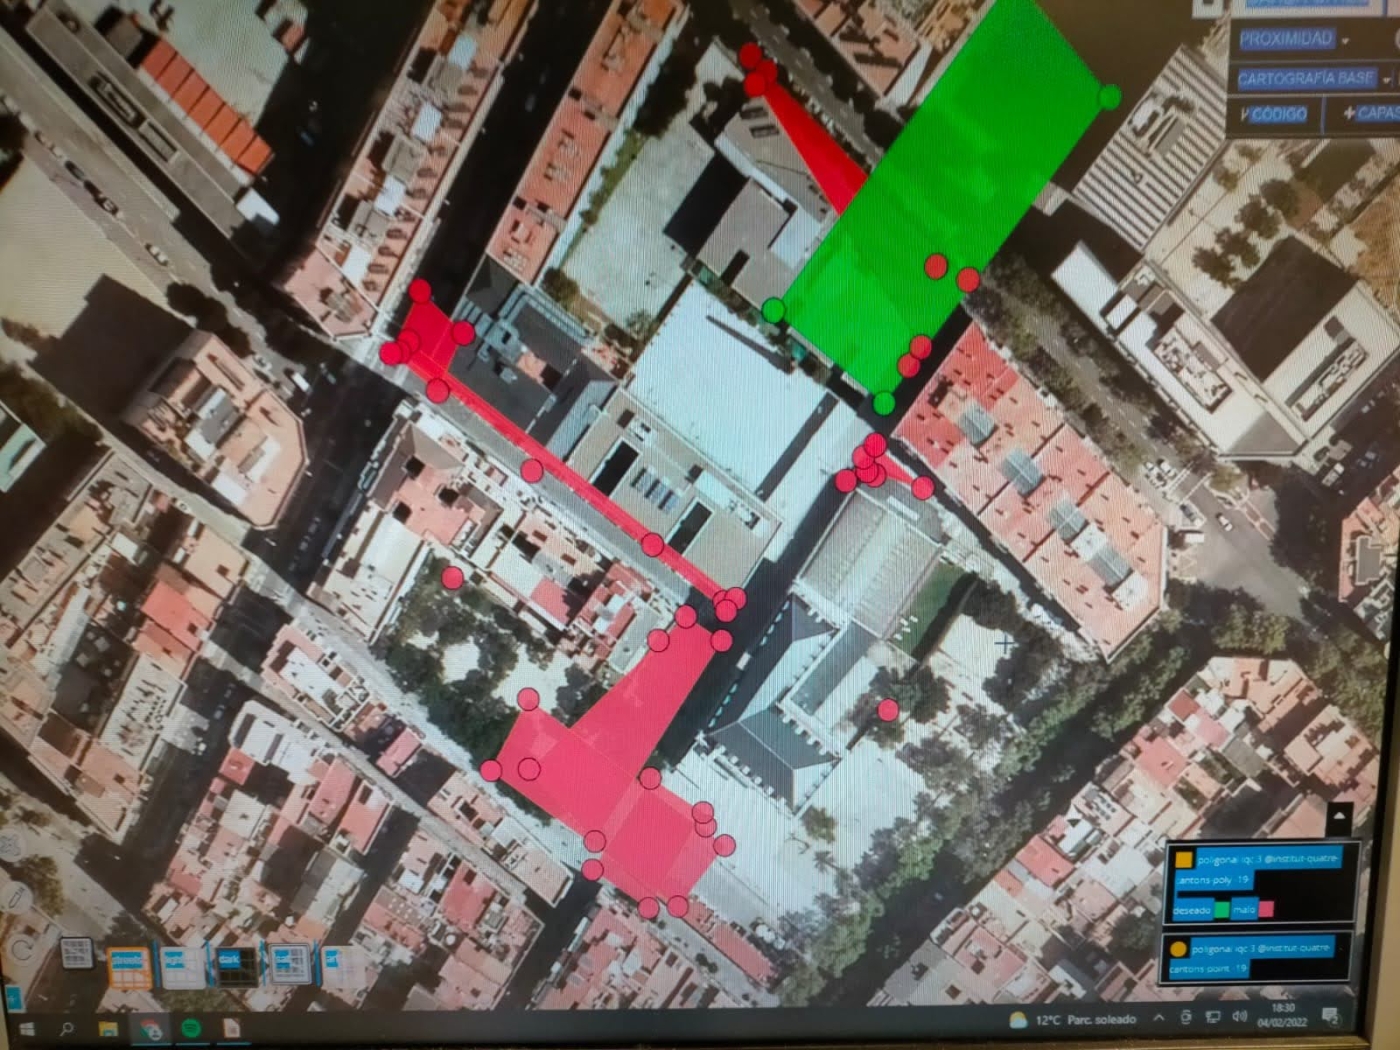Collapse the legend panel with up arrow

1339,817
